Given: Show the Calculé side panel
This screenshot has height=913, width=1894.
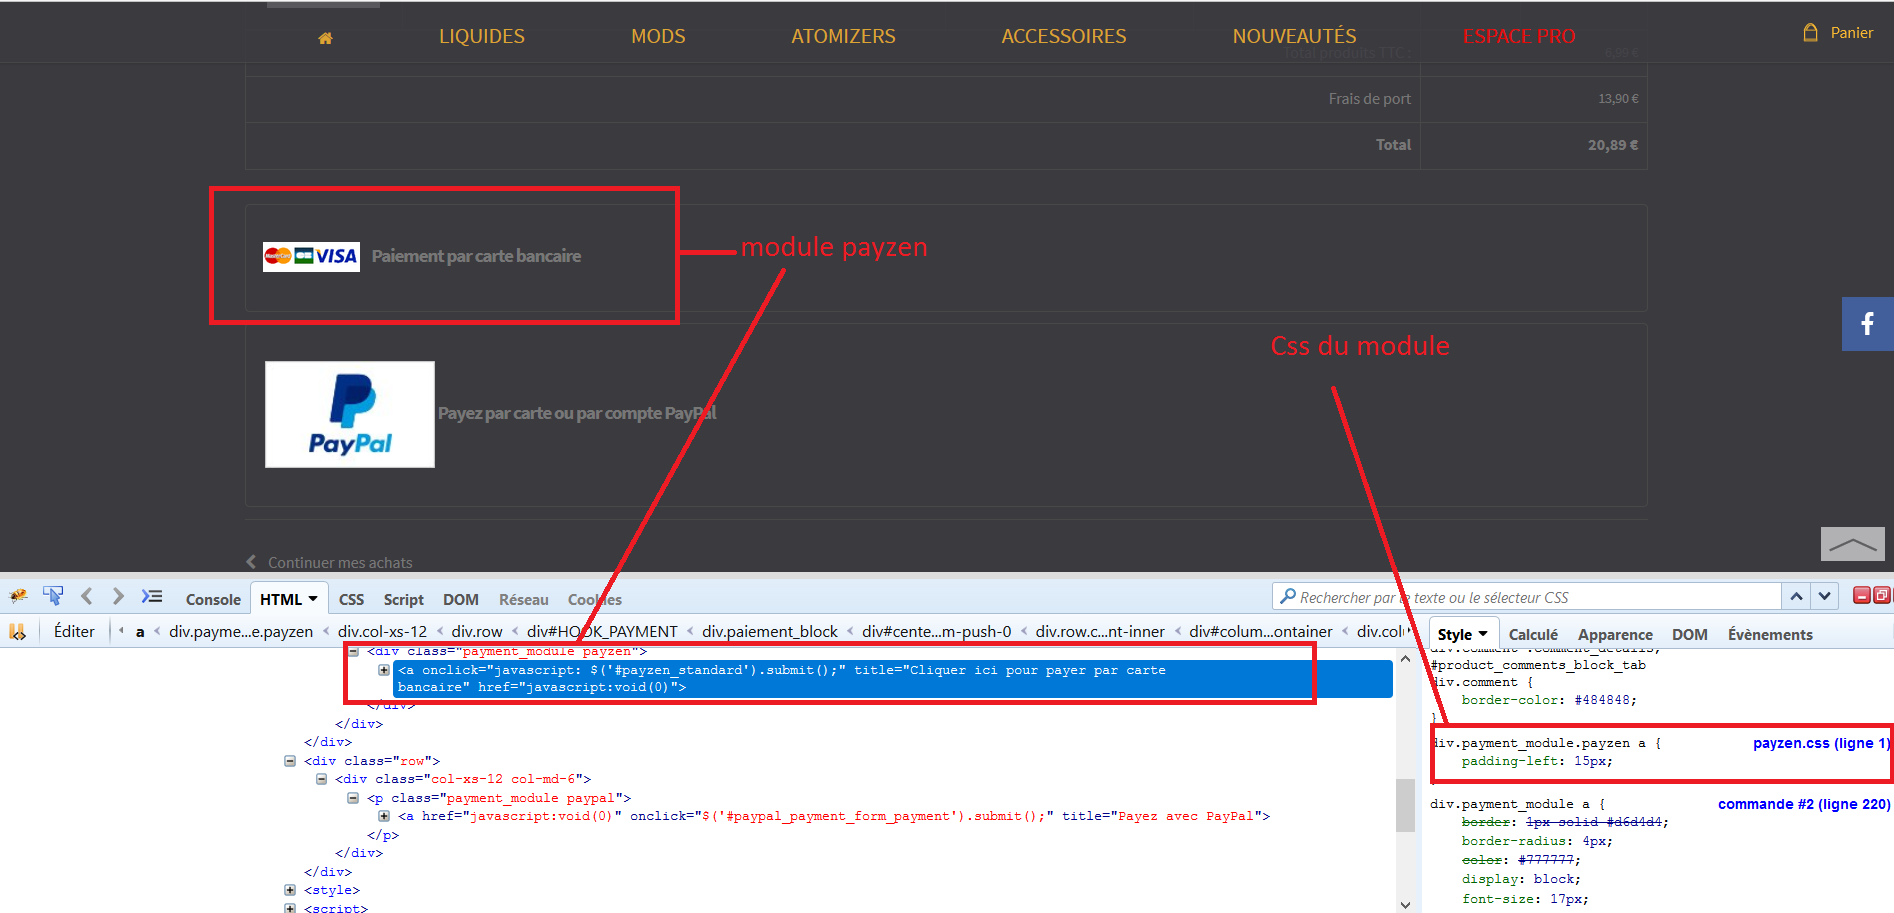Looking at the screenshot, I should 1533,634.
